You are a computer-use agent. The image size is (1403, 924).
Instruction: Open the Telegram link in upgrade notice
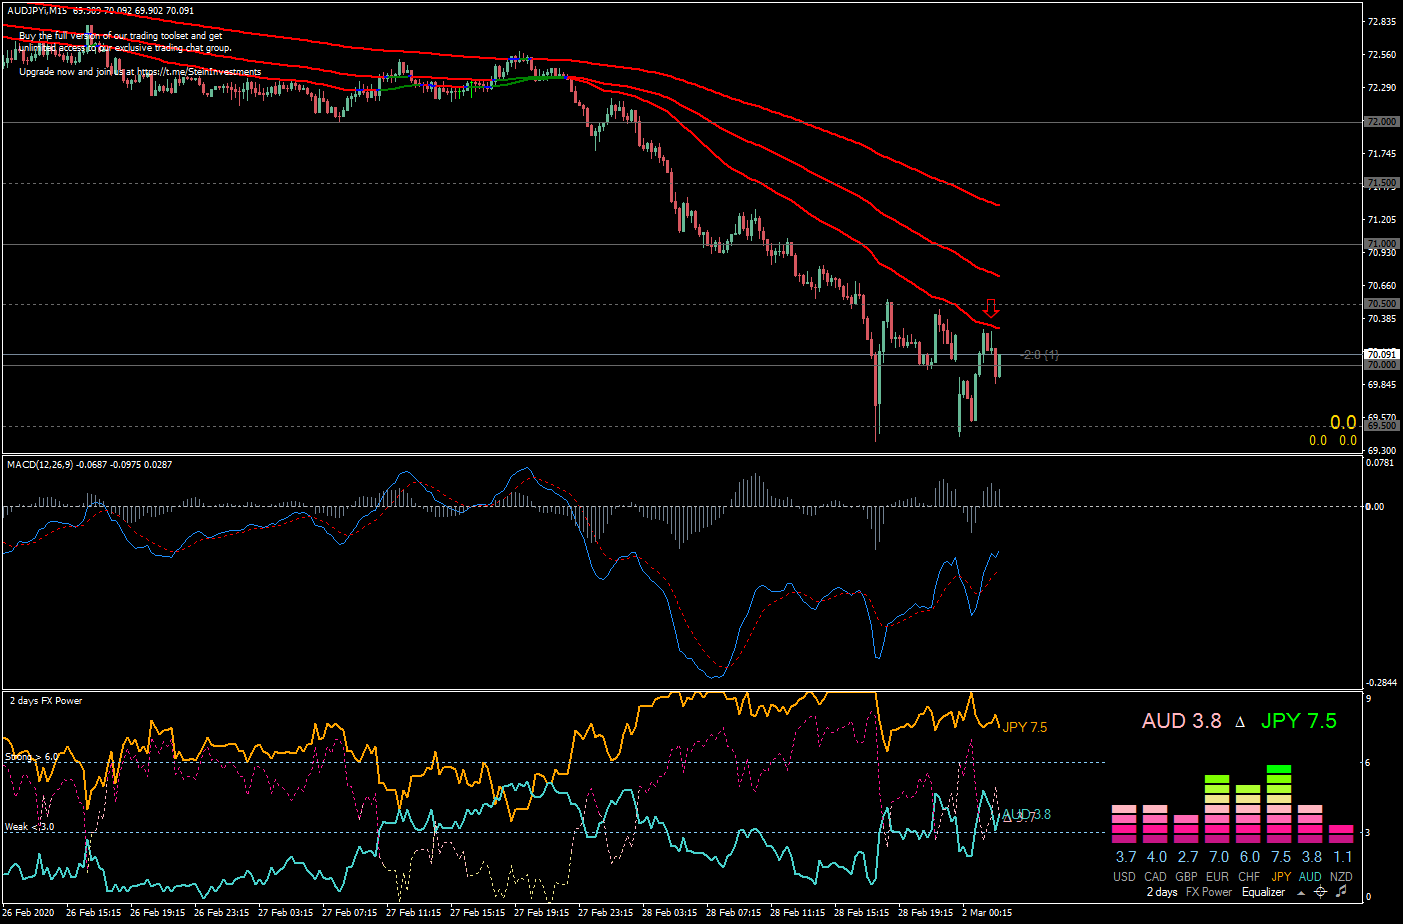199,72
